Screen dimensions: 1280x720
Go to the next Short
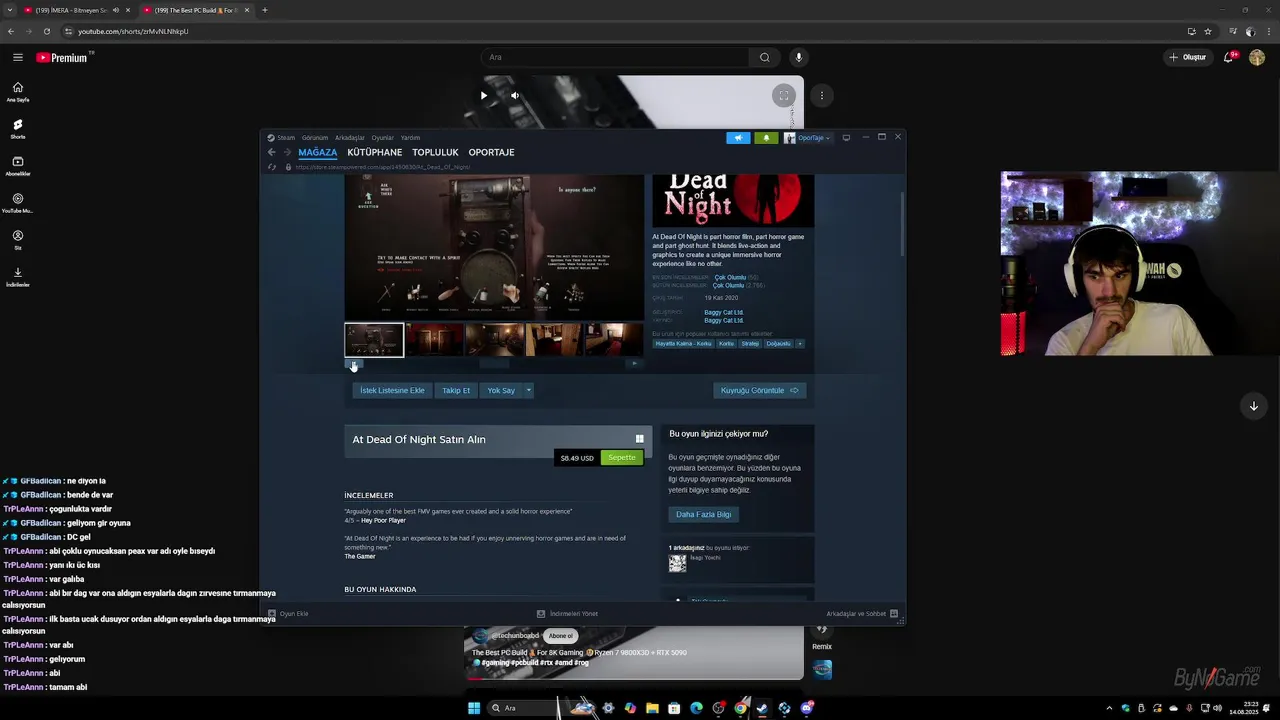(x=1253, y=406)
